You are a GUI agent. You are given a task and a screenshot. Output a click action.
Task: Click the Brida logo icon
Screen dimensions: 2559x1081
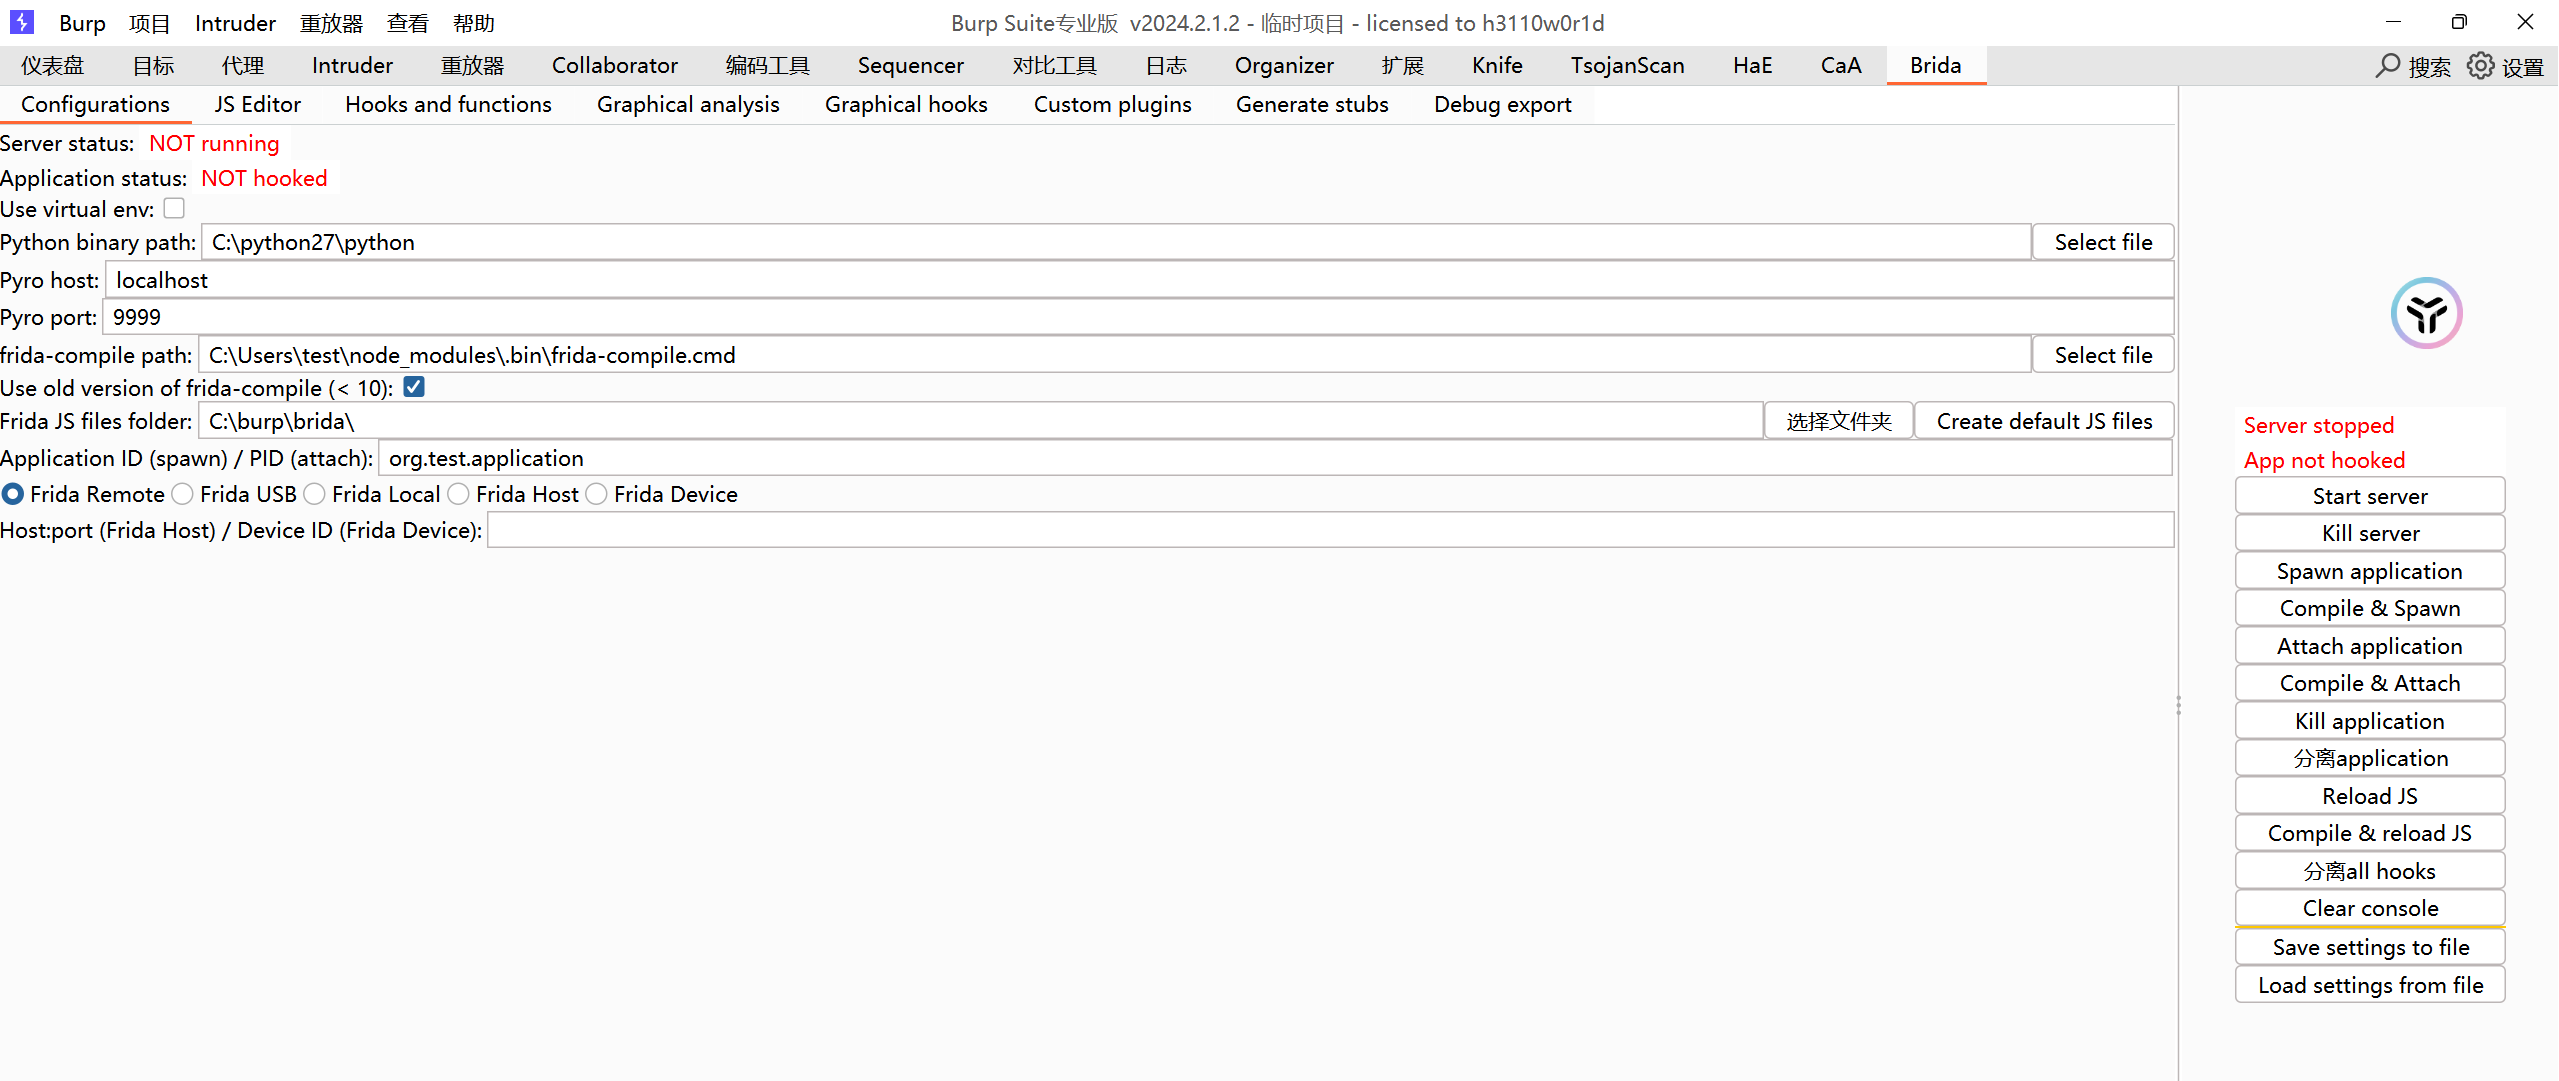point(2426,314)
